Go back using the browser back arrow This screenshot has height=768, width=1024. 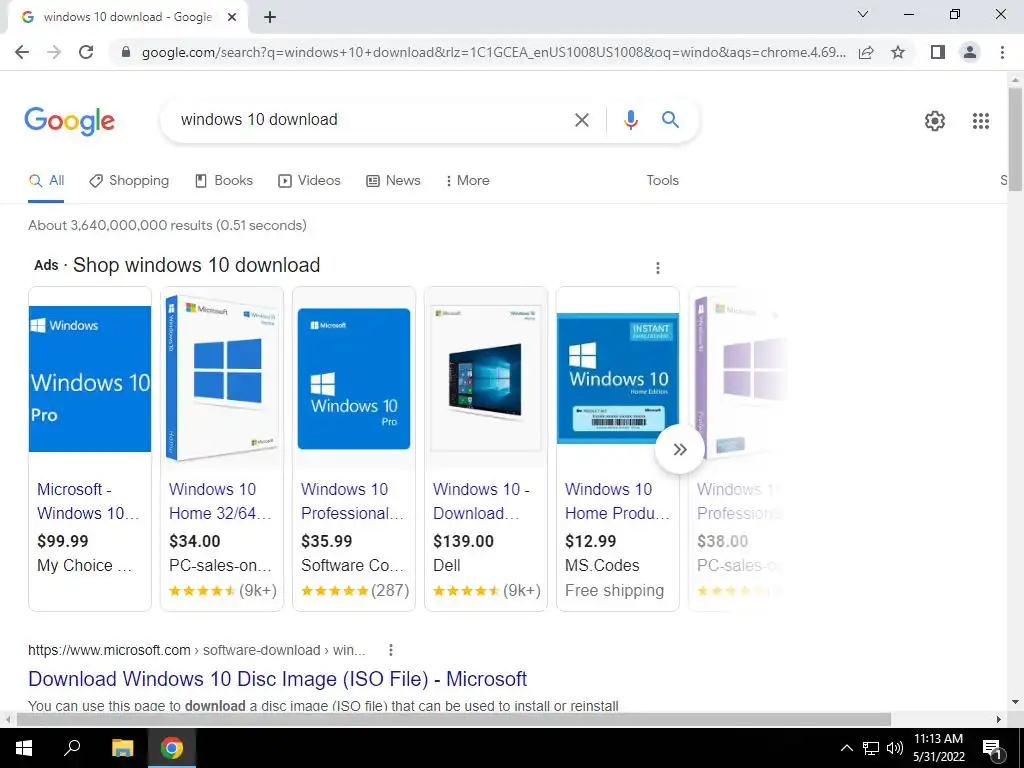pos(22,52)
